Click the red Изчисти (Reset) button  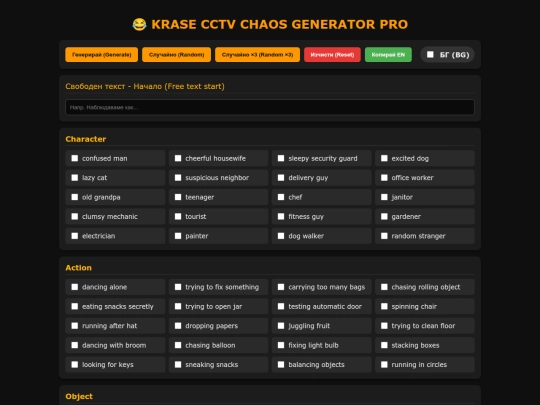point(332,55)
